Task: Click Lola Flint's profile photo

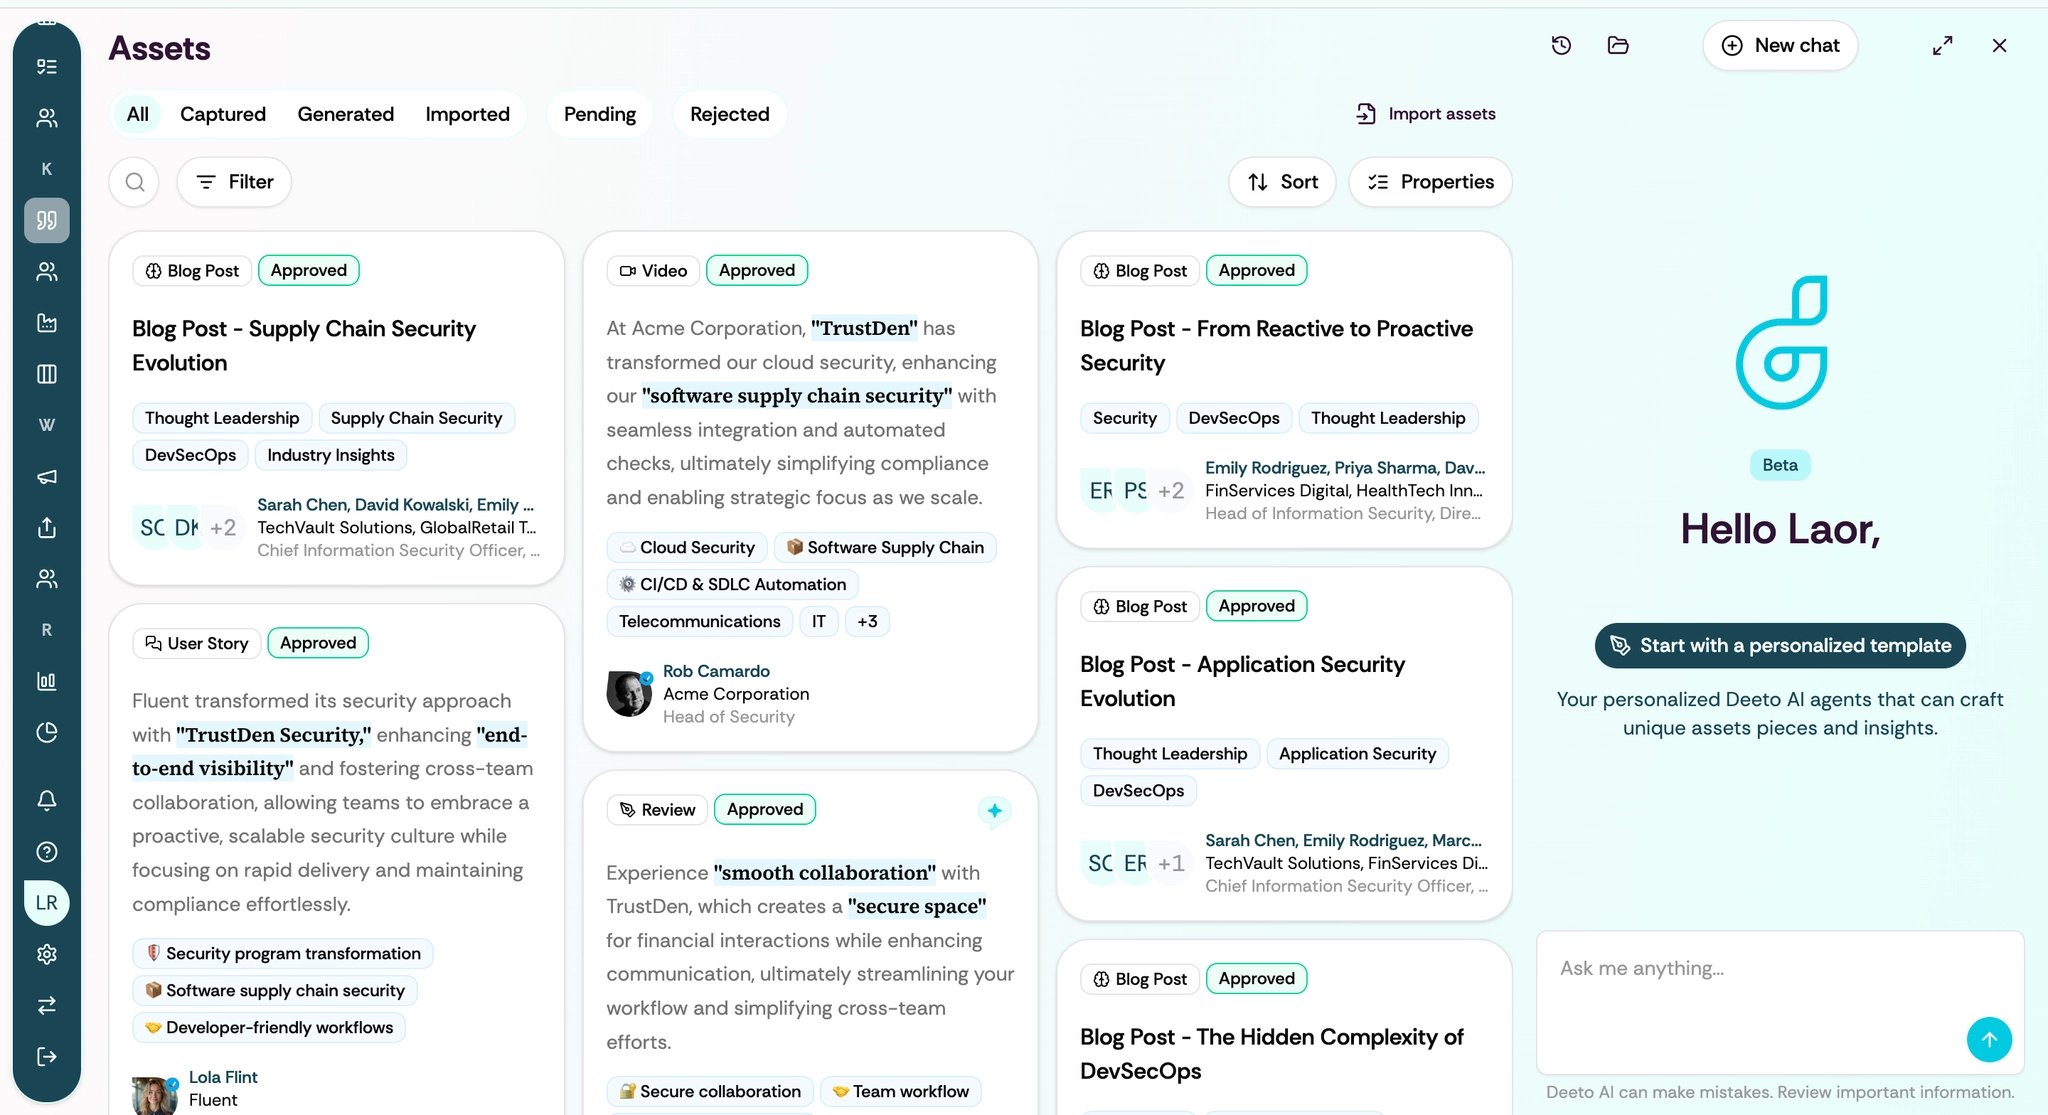Action: (x=155, y=1096)
